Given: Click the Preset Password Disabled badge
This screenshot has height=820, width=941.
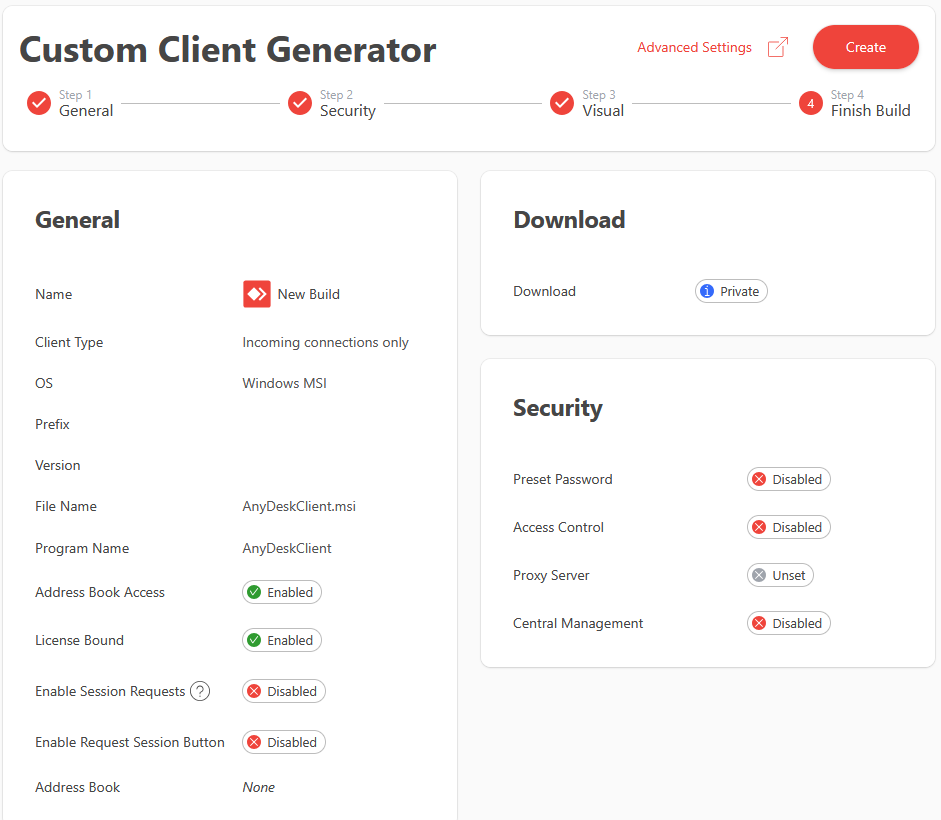Looking at the screenshot, I should click(x=789, y=479).
